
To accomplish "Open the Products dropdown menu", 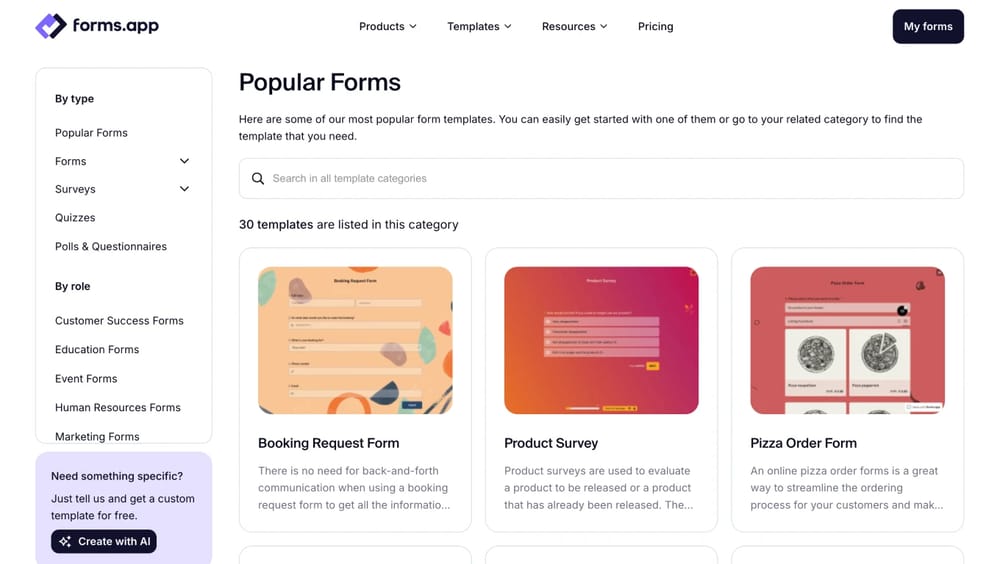I will tap(388, 26).
